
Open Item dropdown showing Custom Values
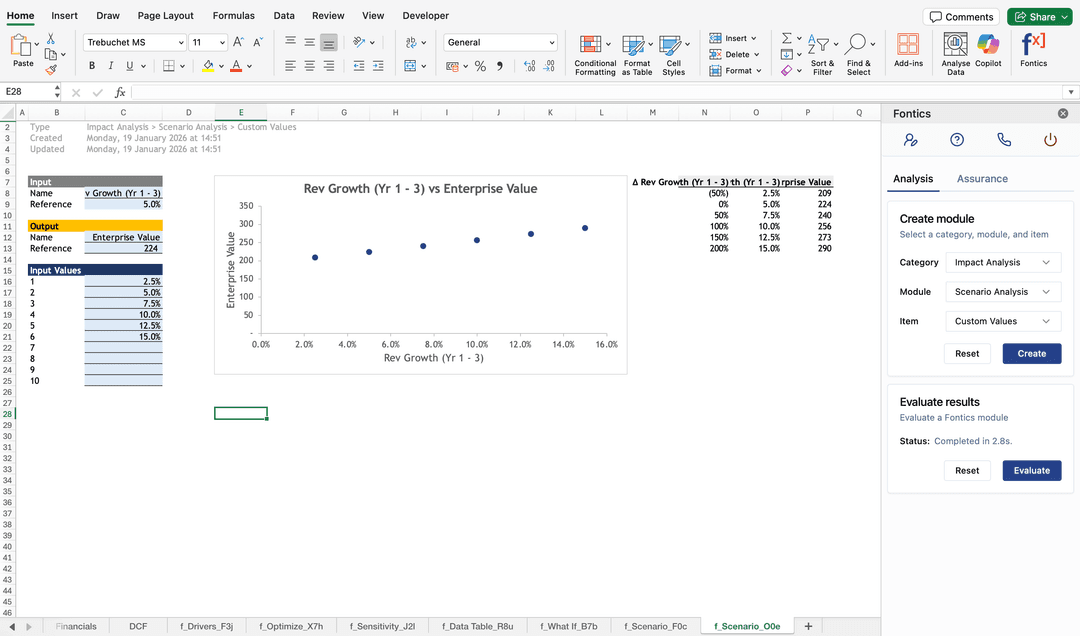pyautogui.click(x=1003, y=321)
